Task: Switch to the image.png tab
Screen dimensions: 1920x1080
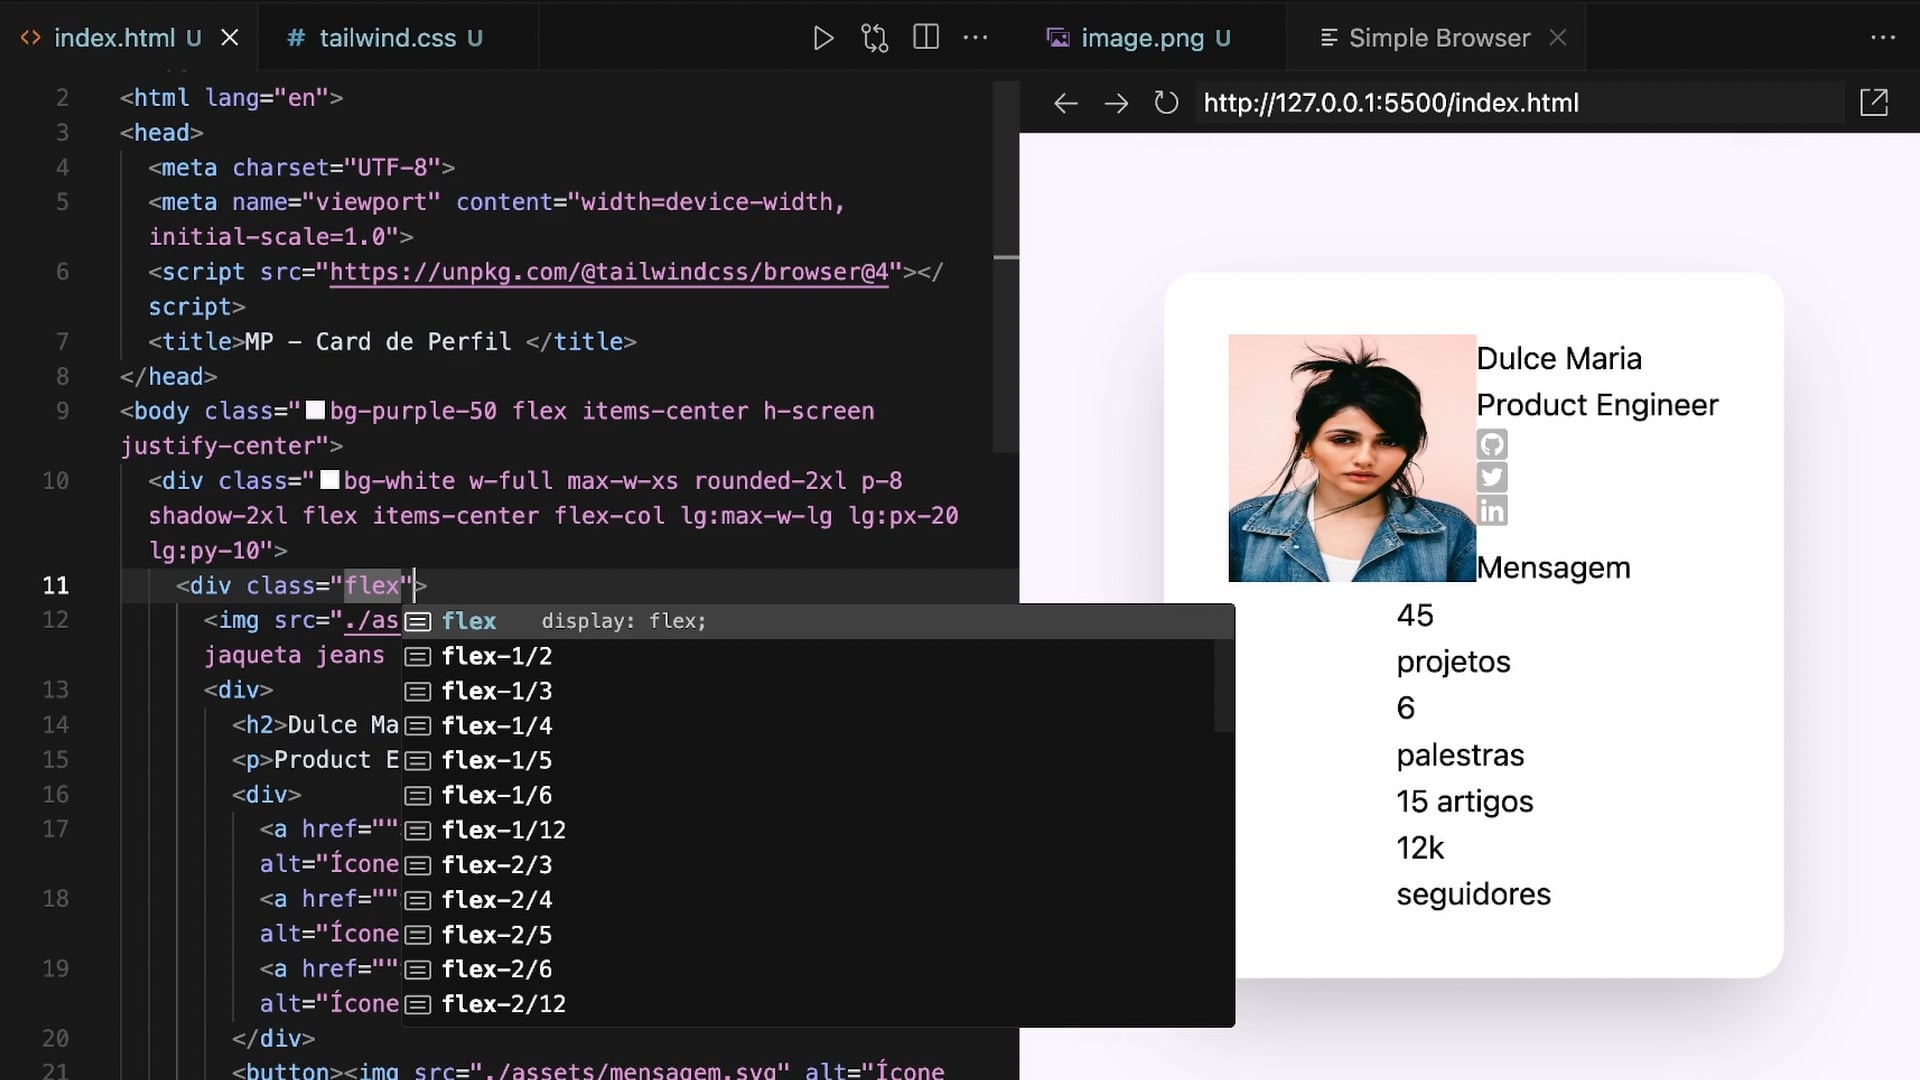Action: [1142, 38]
